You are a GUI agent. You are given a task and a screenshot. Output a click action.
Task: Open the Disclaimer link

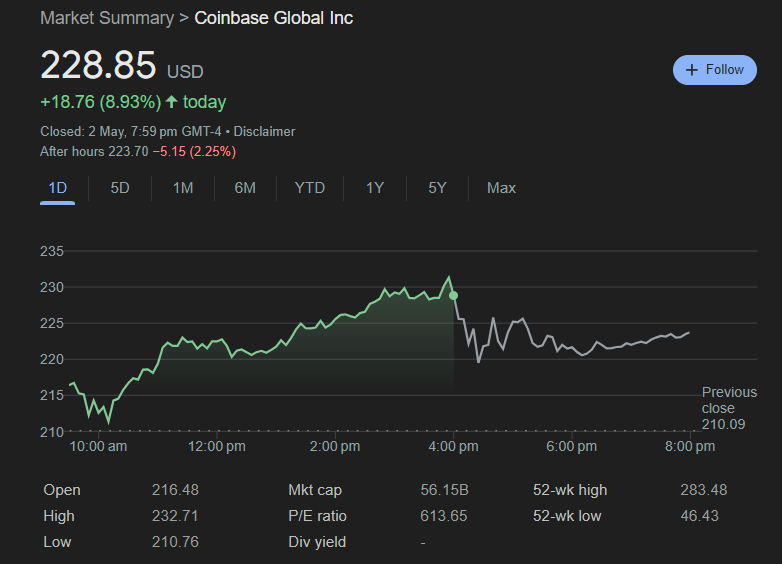[264, 132]
